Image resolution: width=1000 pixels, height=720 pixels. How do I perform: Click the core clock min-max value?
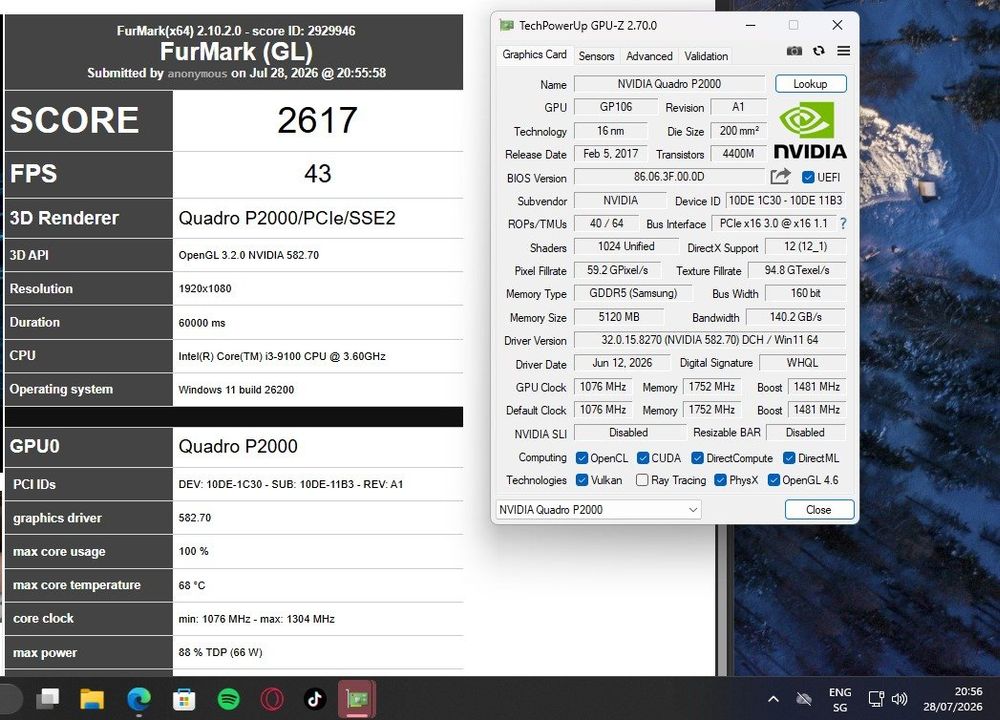(x=256, y=619)
